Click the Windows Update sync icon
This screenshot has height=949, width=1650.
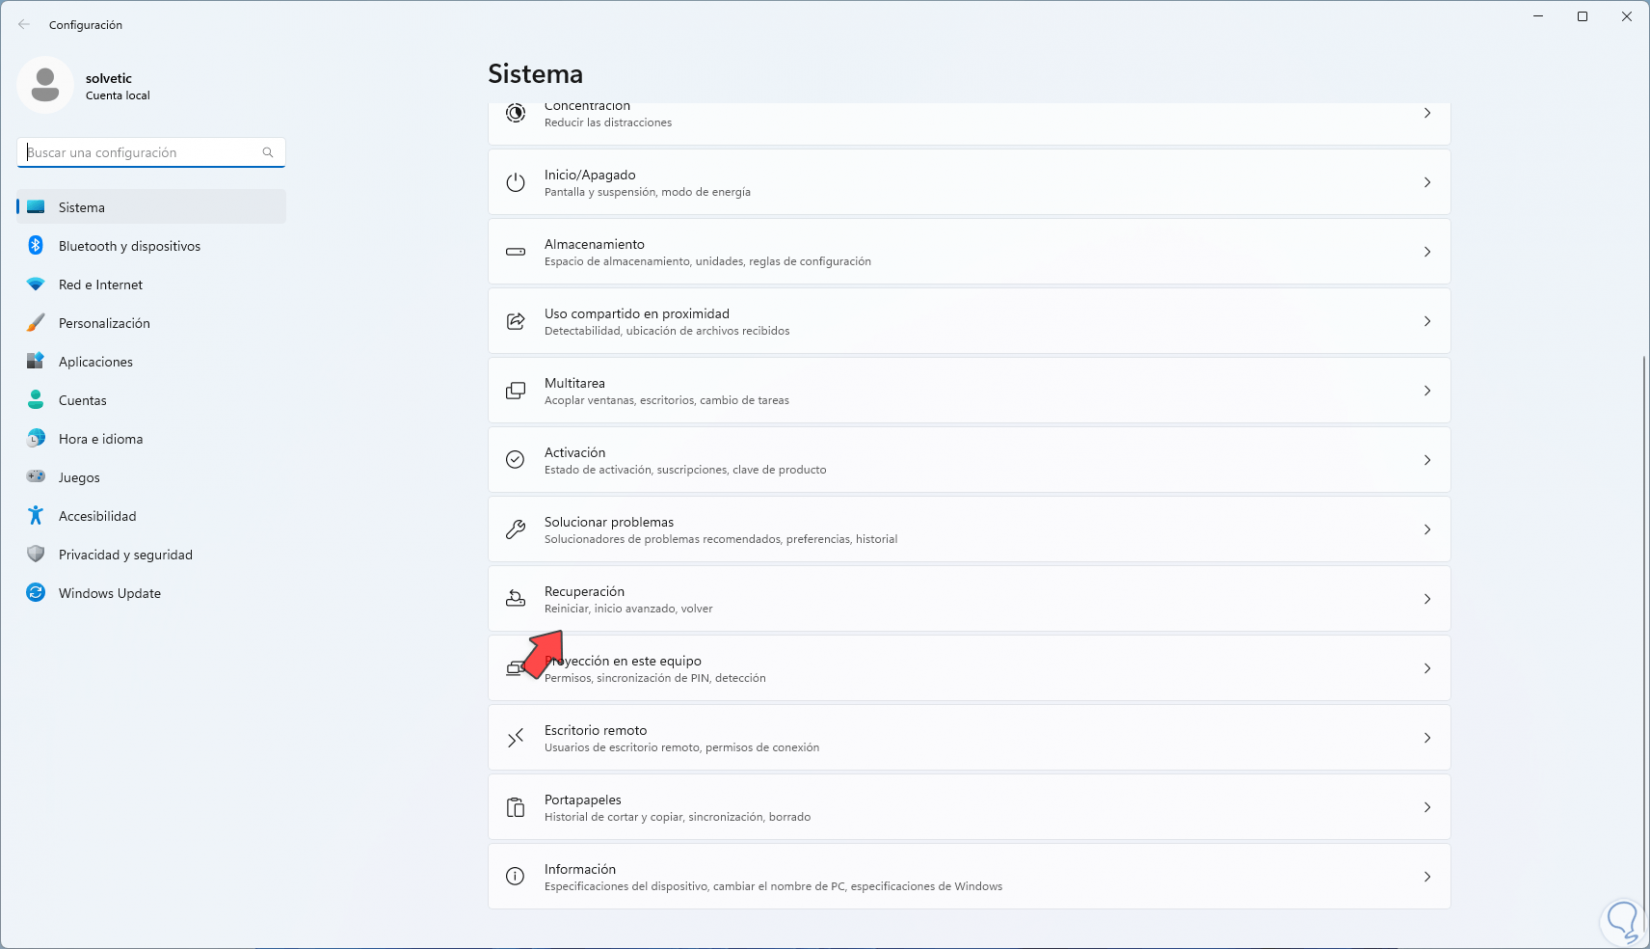pos(36,593)
